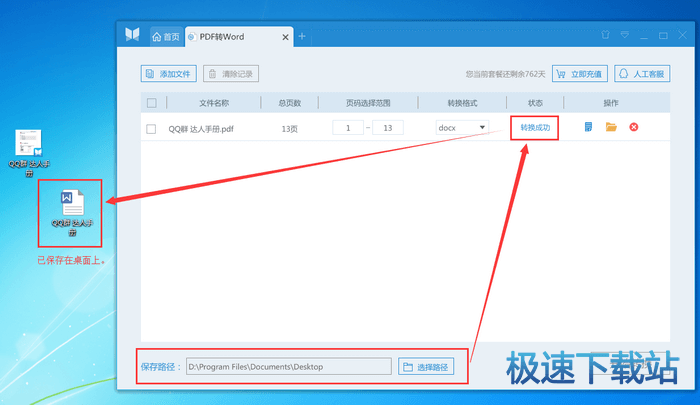This screenshot has width=700, height=405.
Task: Switch to the PDF转Word tab
Action: (222, 37)
